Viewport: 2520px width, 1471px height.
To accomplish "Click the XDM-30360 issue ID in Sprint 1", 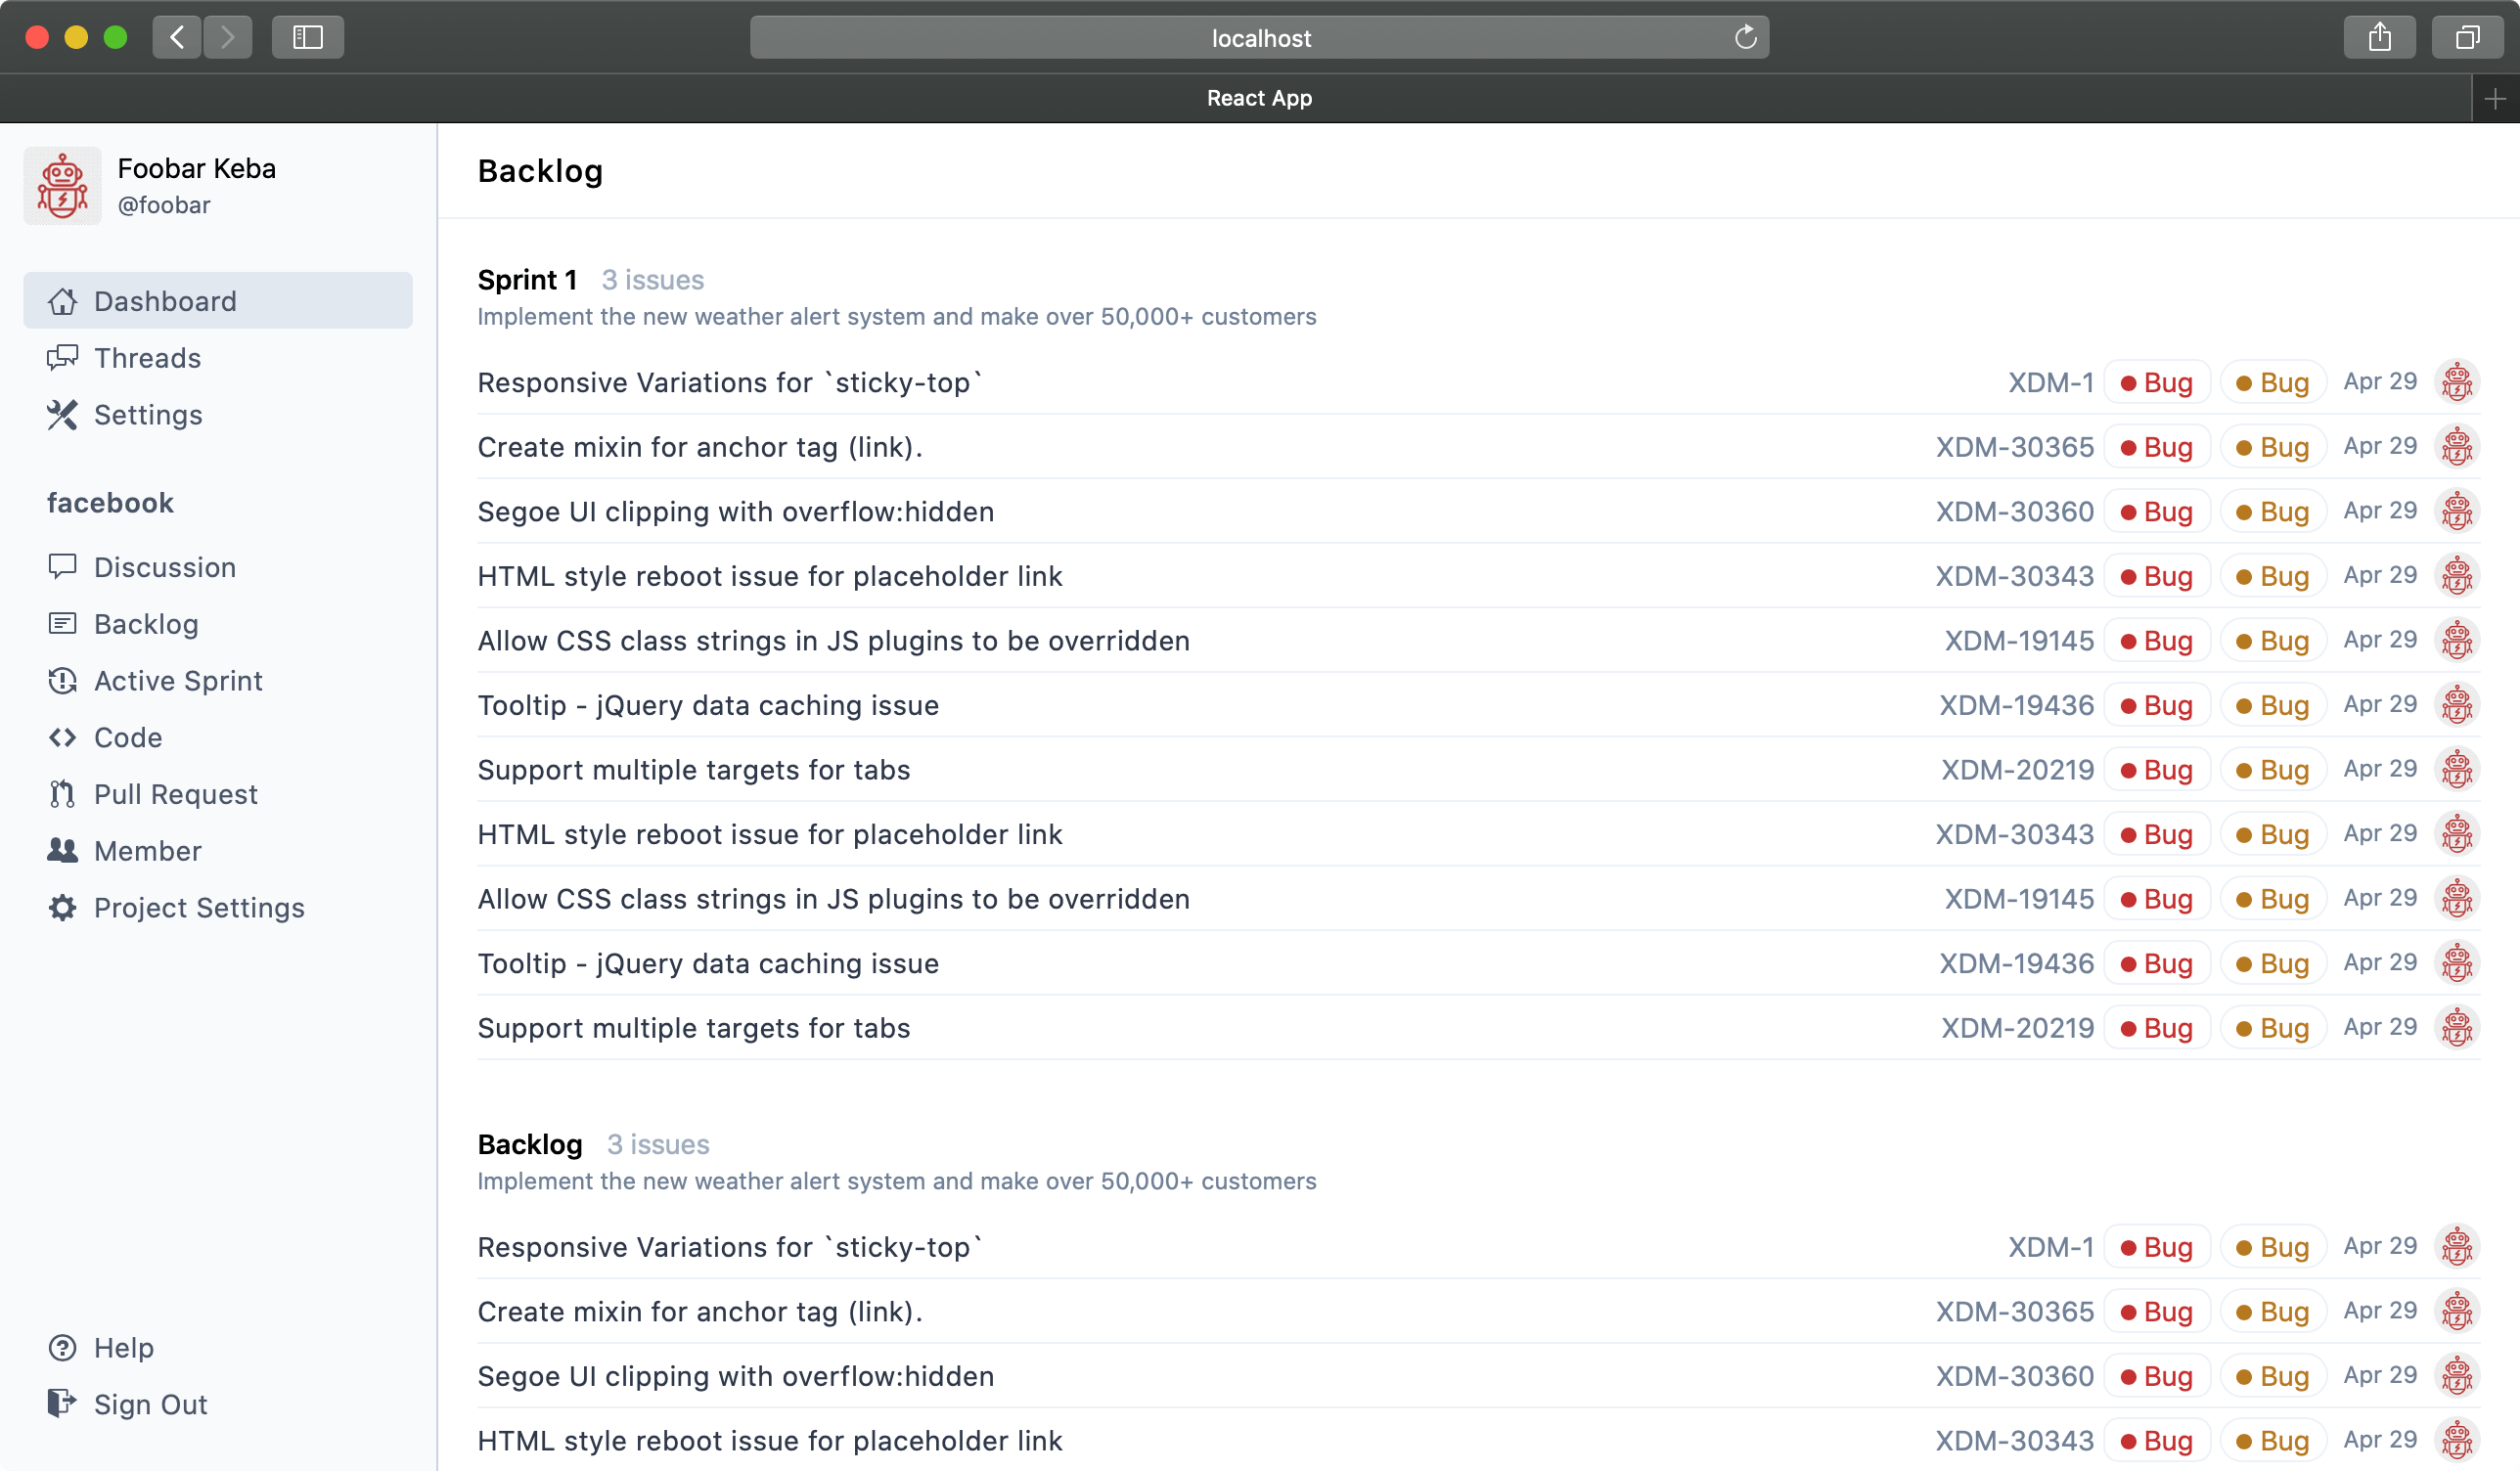I will coord(2013,511).
